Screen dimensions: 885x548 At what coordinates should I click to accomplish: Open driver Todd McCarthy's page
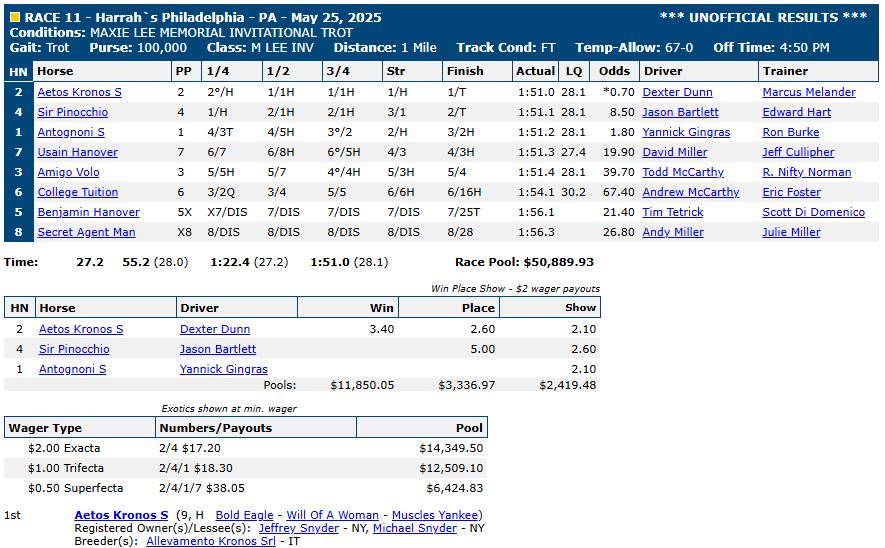(683, 172)
